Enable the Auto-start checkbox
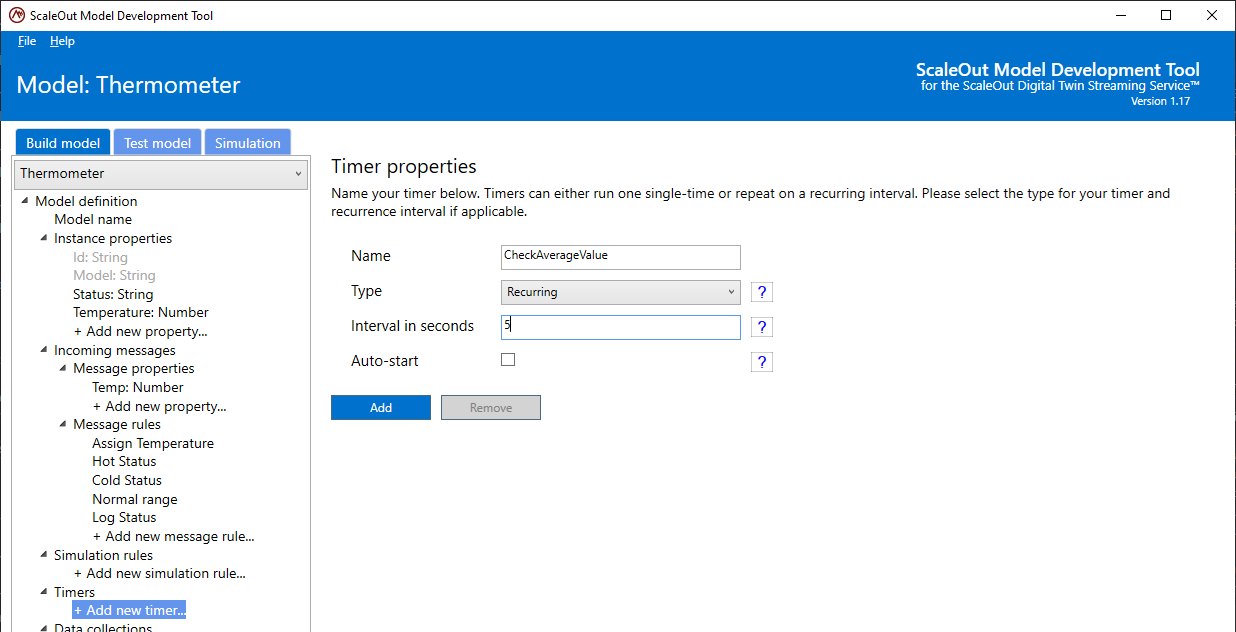 (x=508, y=359)
